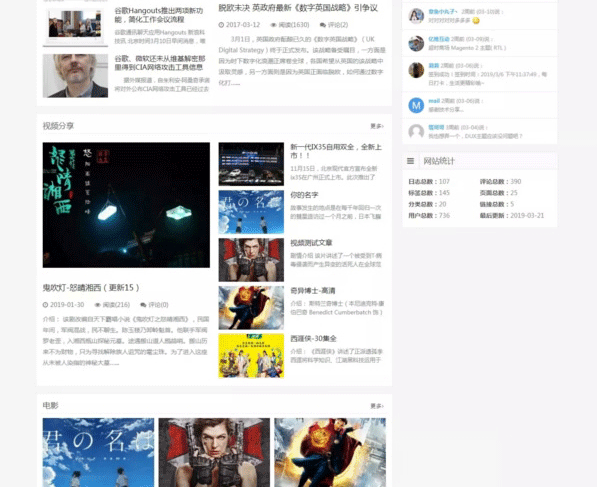Open the 谷歌Hangouts推出两项新功能 article title
Viewport: 597px width, 487px height.
159,15
